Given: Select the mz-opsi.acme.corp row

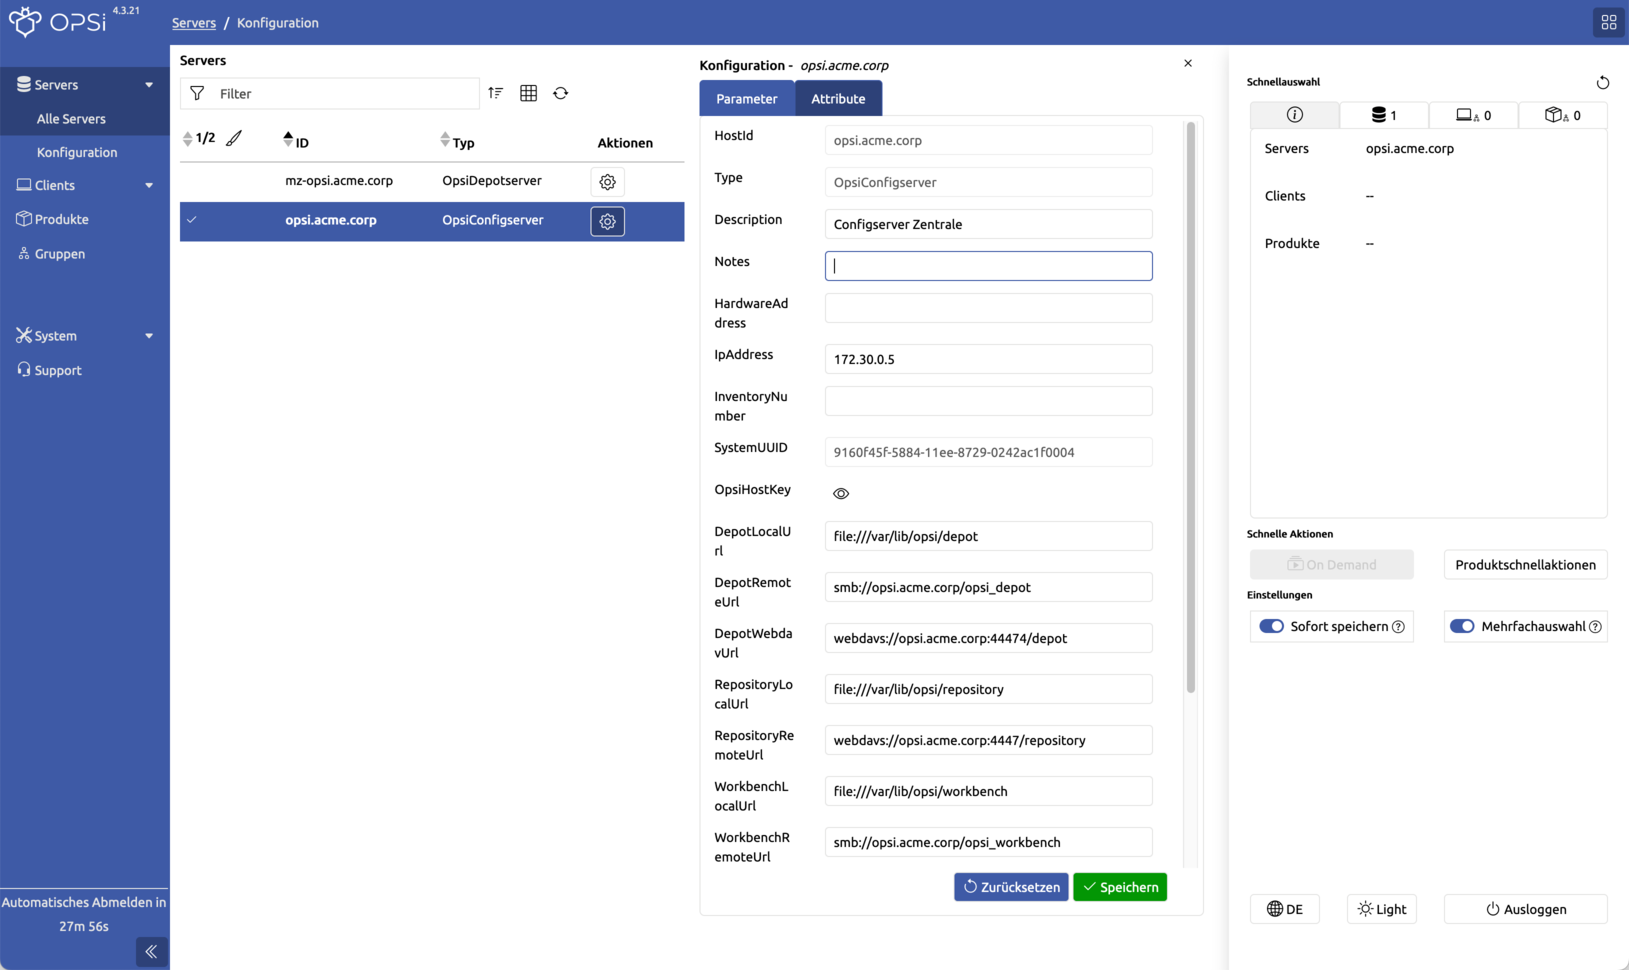Looking at the screenshot, I should pos(432,181).
